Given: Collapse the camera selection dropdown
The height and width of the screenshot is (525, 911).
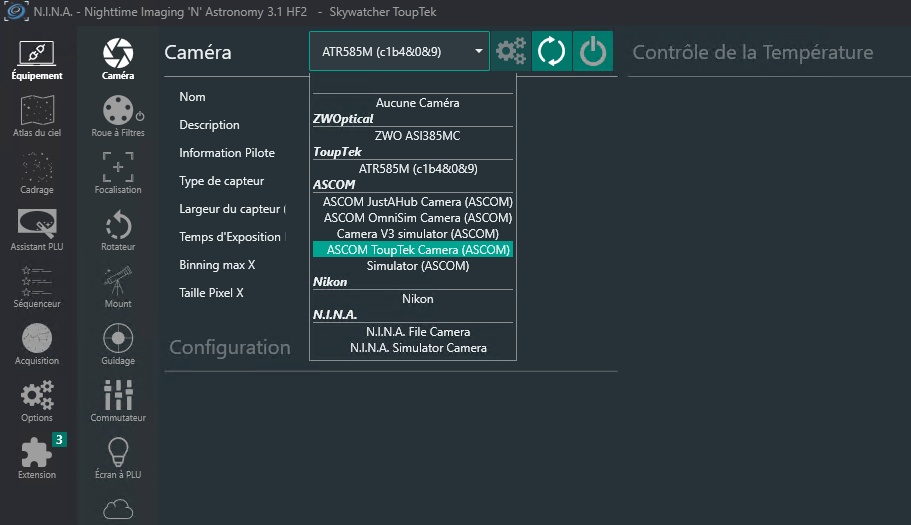Looking at the screenshot, I should click(478, 51).
